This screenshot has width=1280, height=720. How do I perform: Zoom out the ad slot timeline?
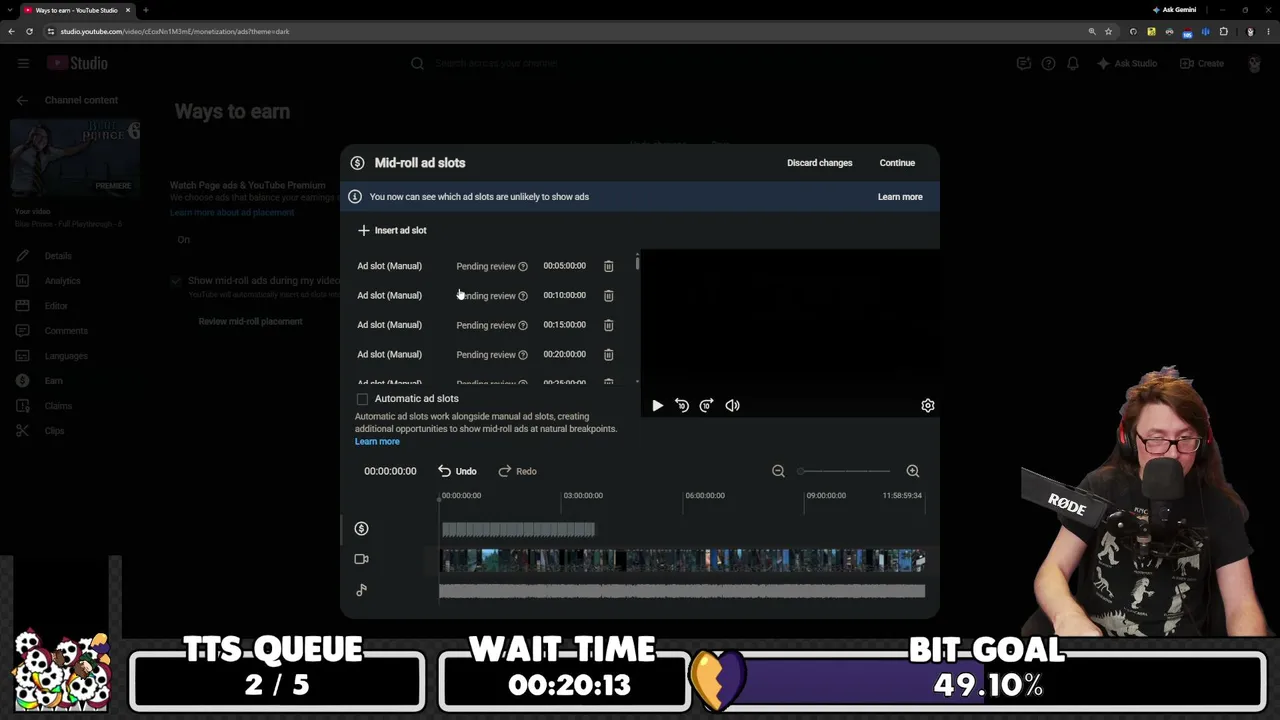[x=778, y=471]
